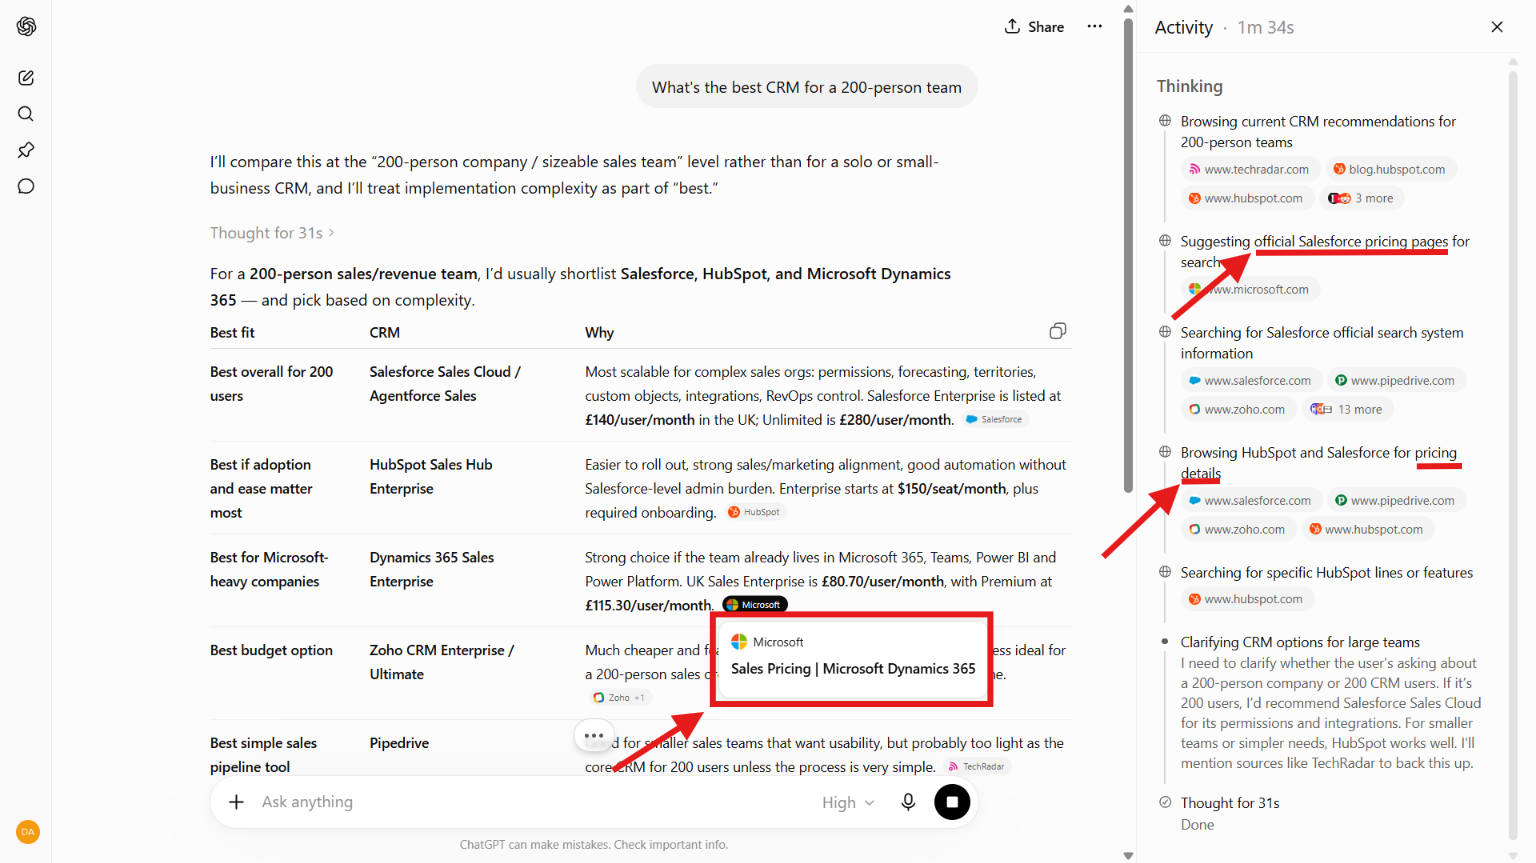Open the DA profile avatar
Screen dimensions: 1536x863
tap(27, 832)
